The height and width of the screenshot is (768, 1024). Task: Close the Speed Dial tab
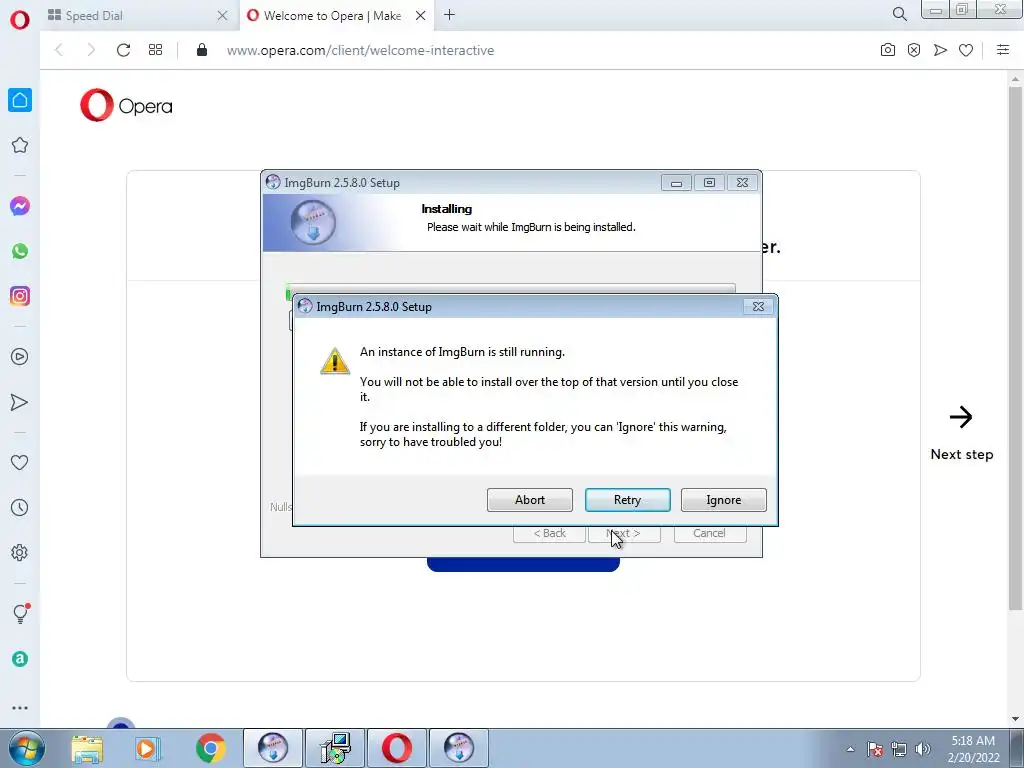click(222, 16)
